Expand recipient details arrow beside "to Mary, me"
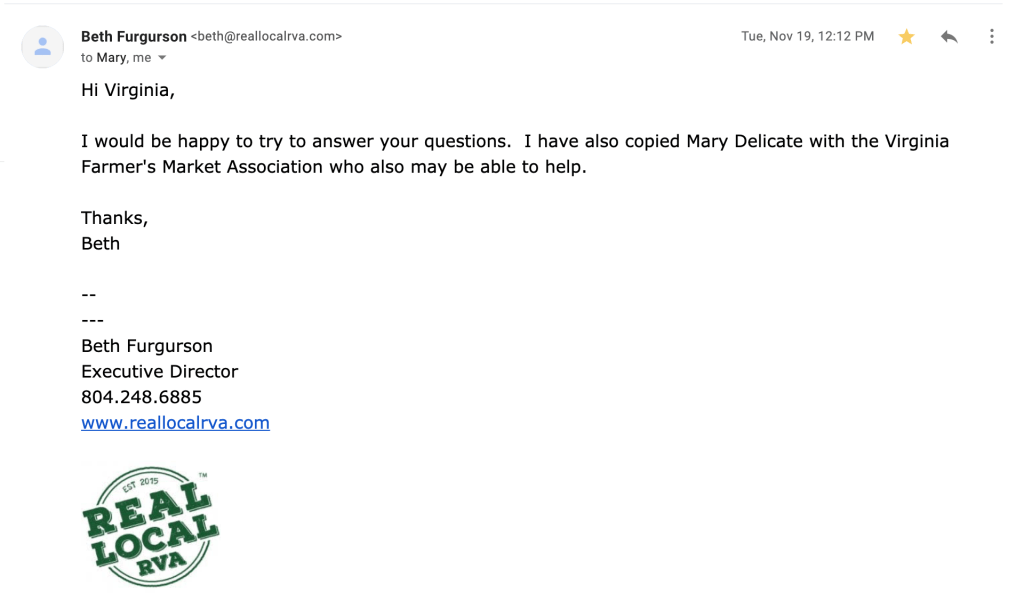The width and height of the screenshot is (1024, 593). click(163, 58)
